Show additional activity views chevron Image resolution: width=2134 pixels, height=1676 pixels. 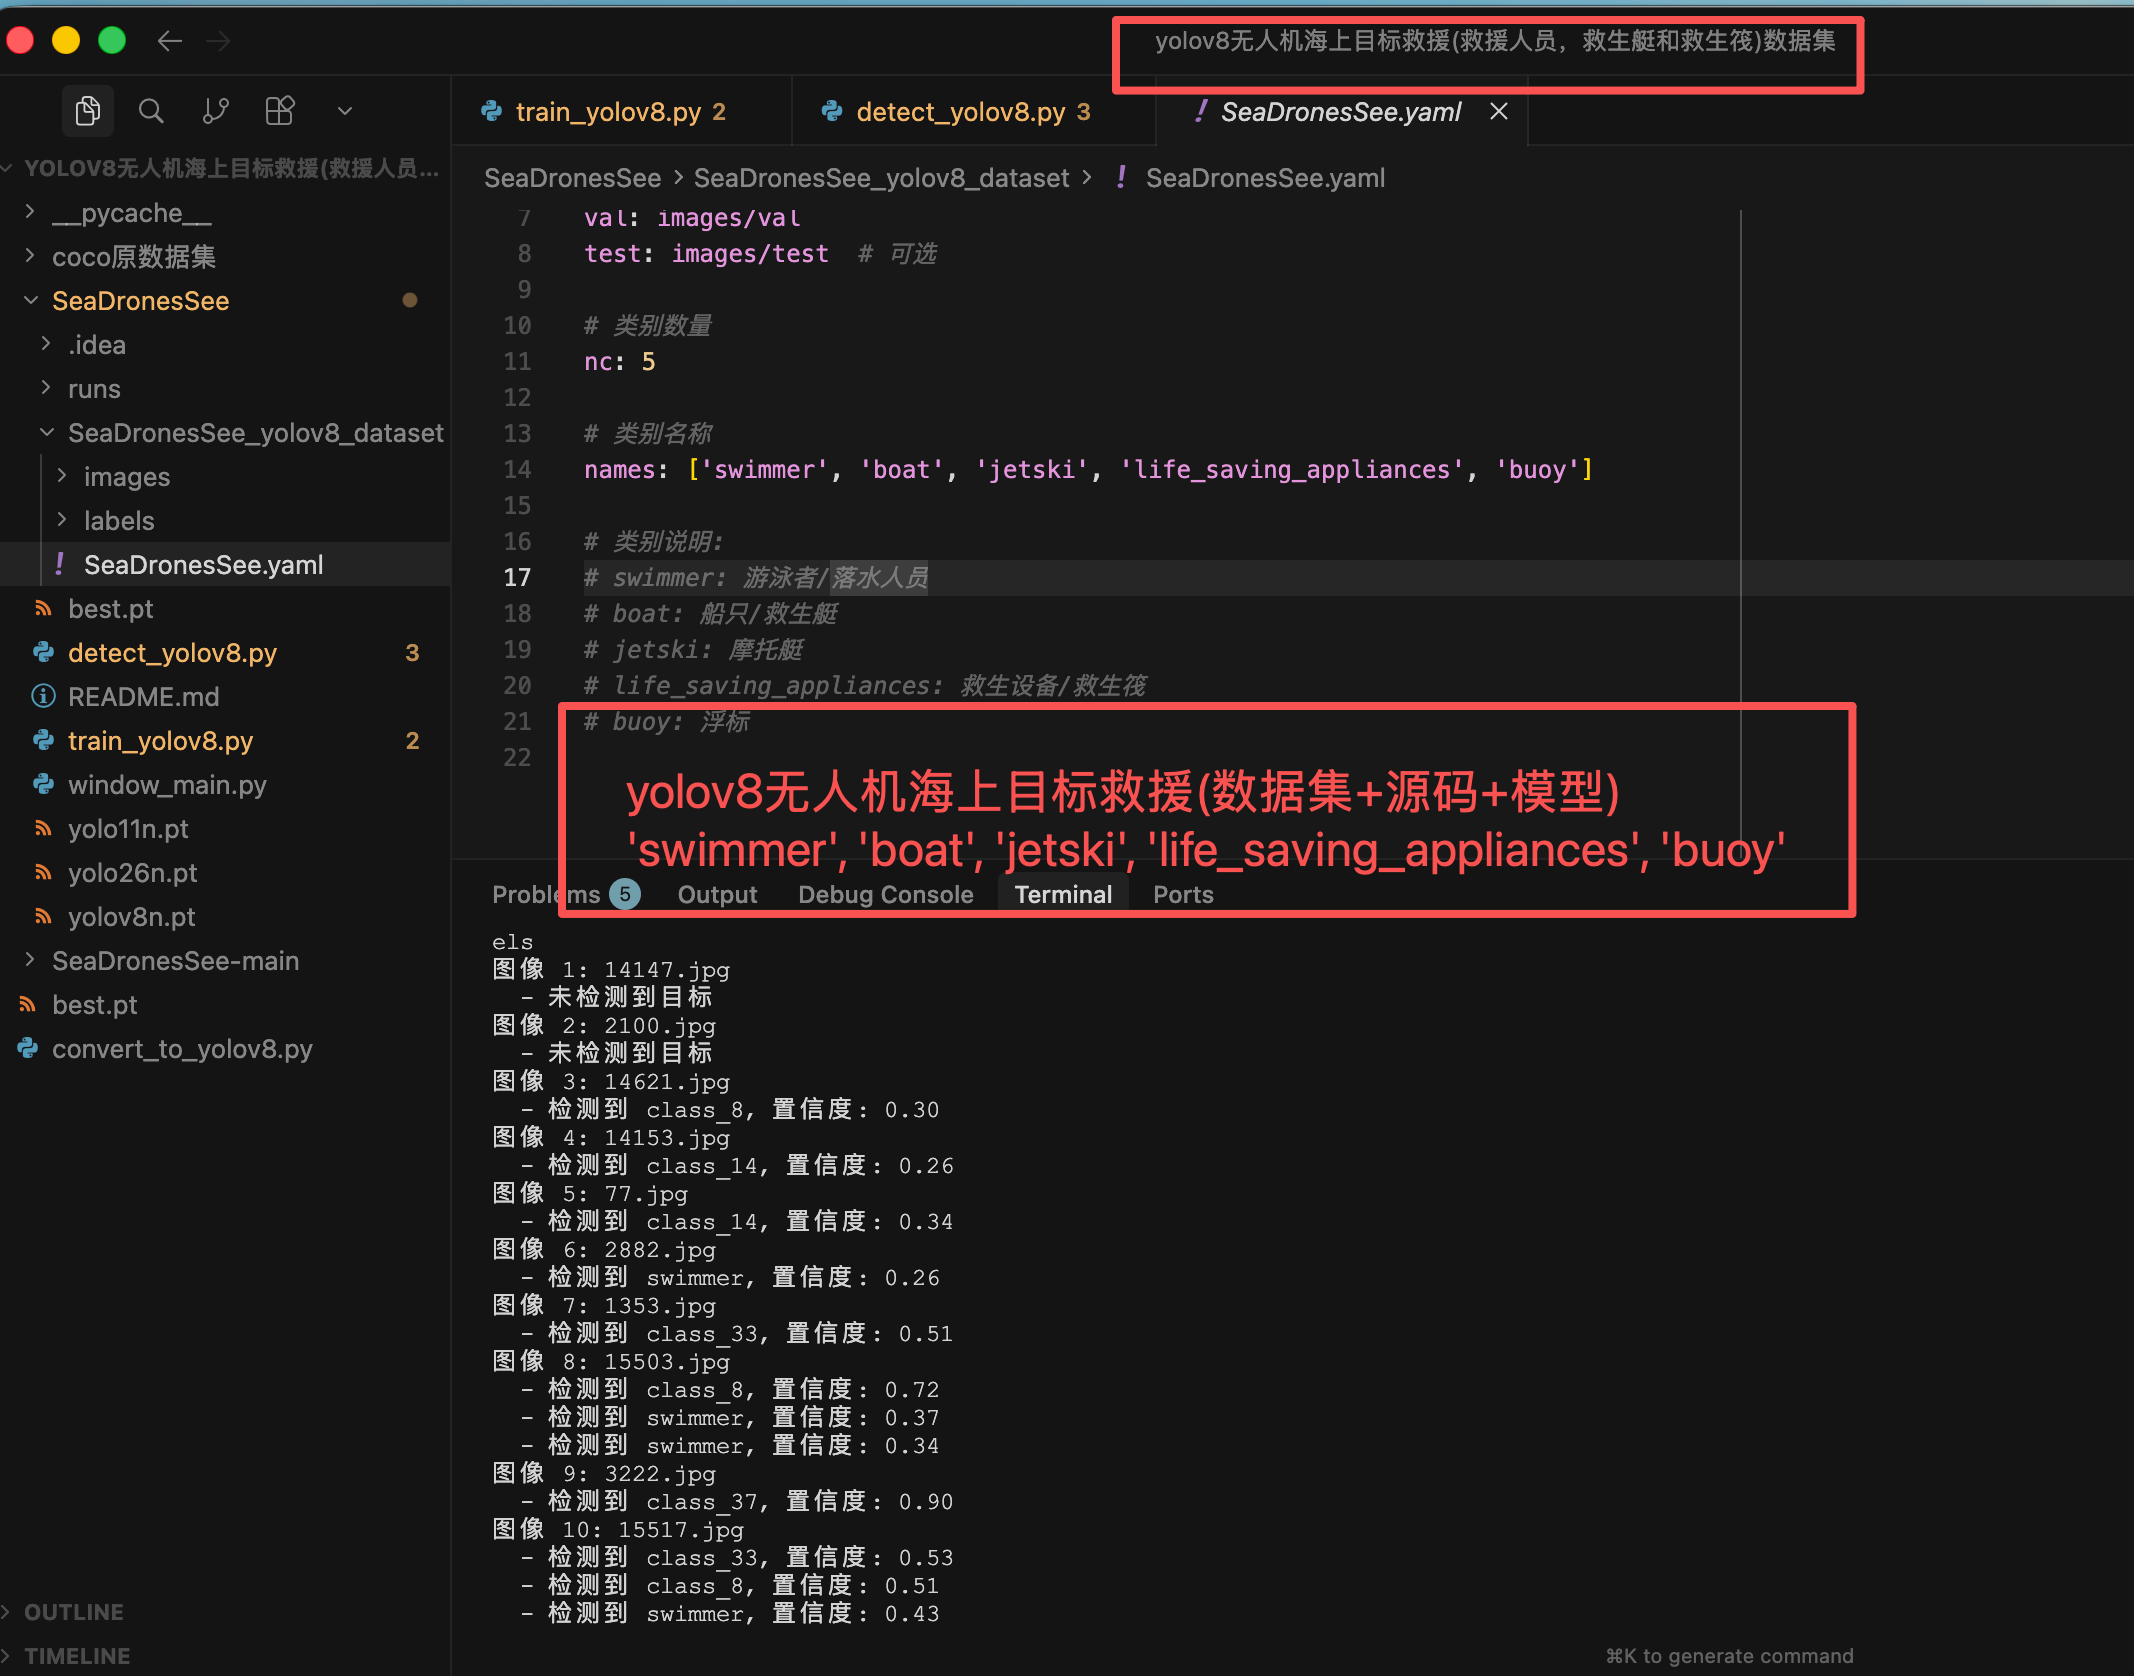click(345, 111)
